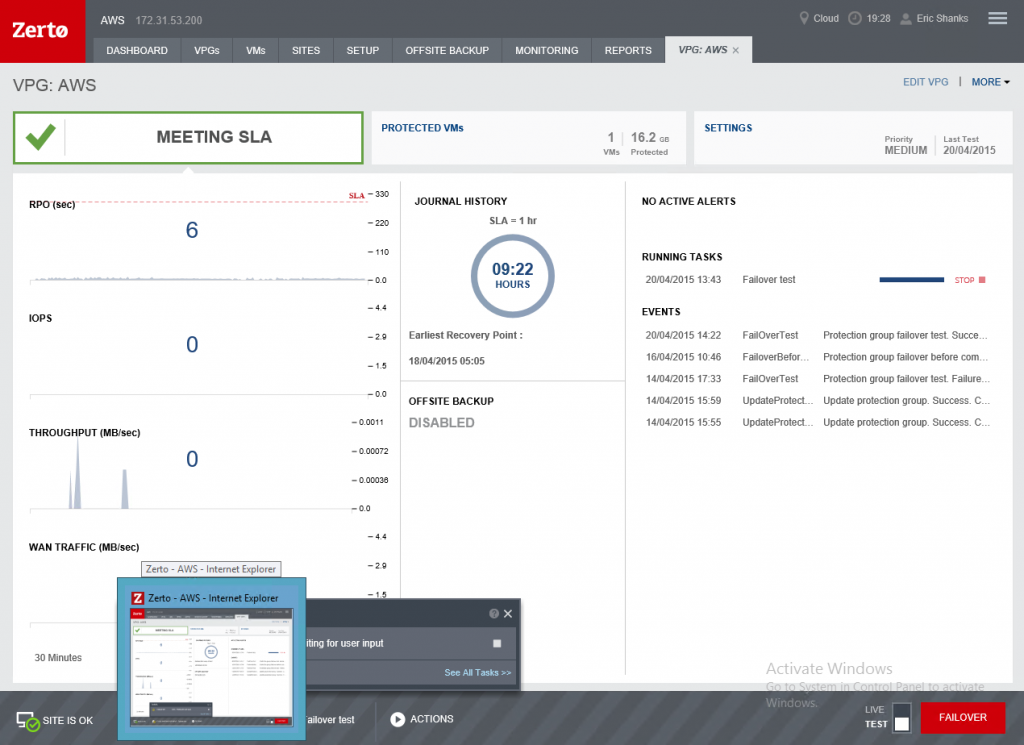Screen dimensions: 1024x745
Task: Open the Dashboard tab
Action: (x=137, y=50)
